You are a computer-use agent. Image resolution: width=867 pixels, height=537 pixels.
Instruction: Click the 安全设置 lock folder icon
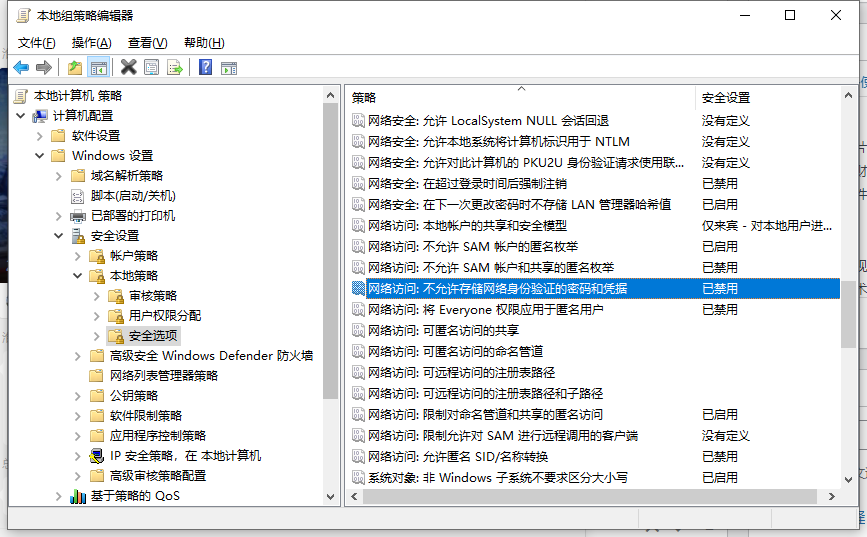(78, 236)
